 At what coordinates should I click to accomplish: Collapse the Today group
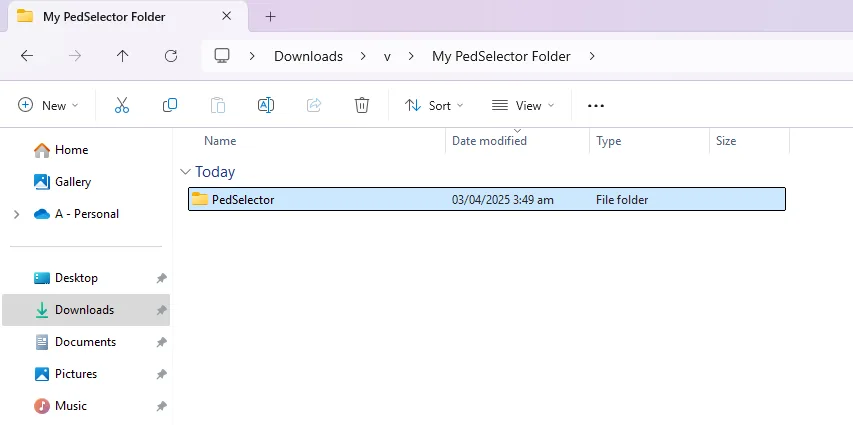pos(186,172)
